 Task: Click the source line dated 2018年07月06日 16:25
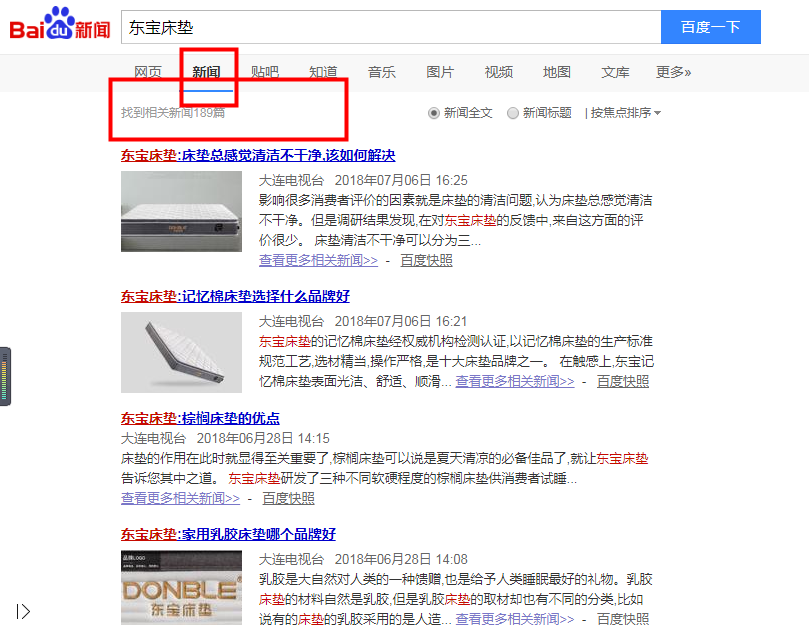(x=363, y=180)
